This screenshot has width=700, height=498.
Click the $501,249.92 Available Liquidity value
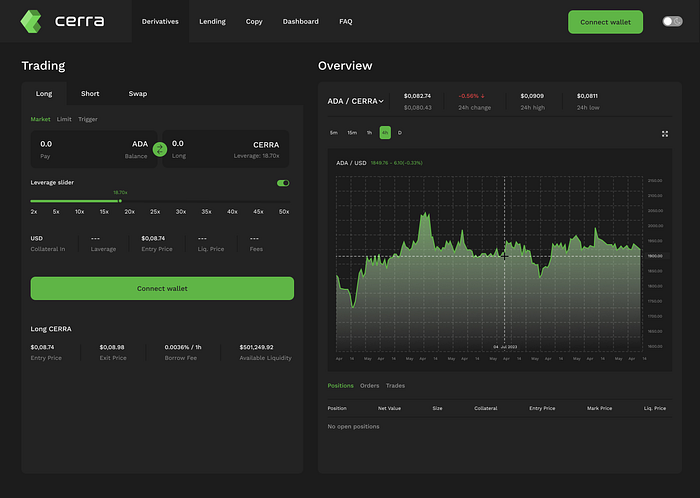tap(256, 347)
